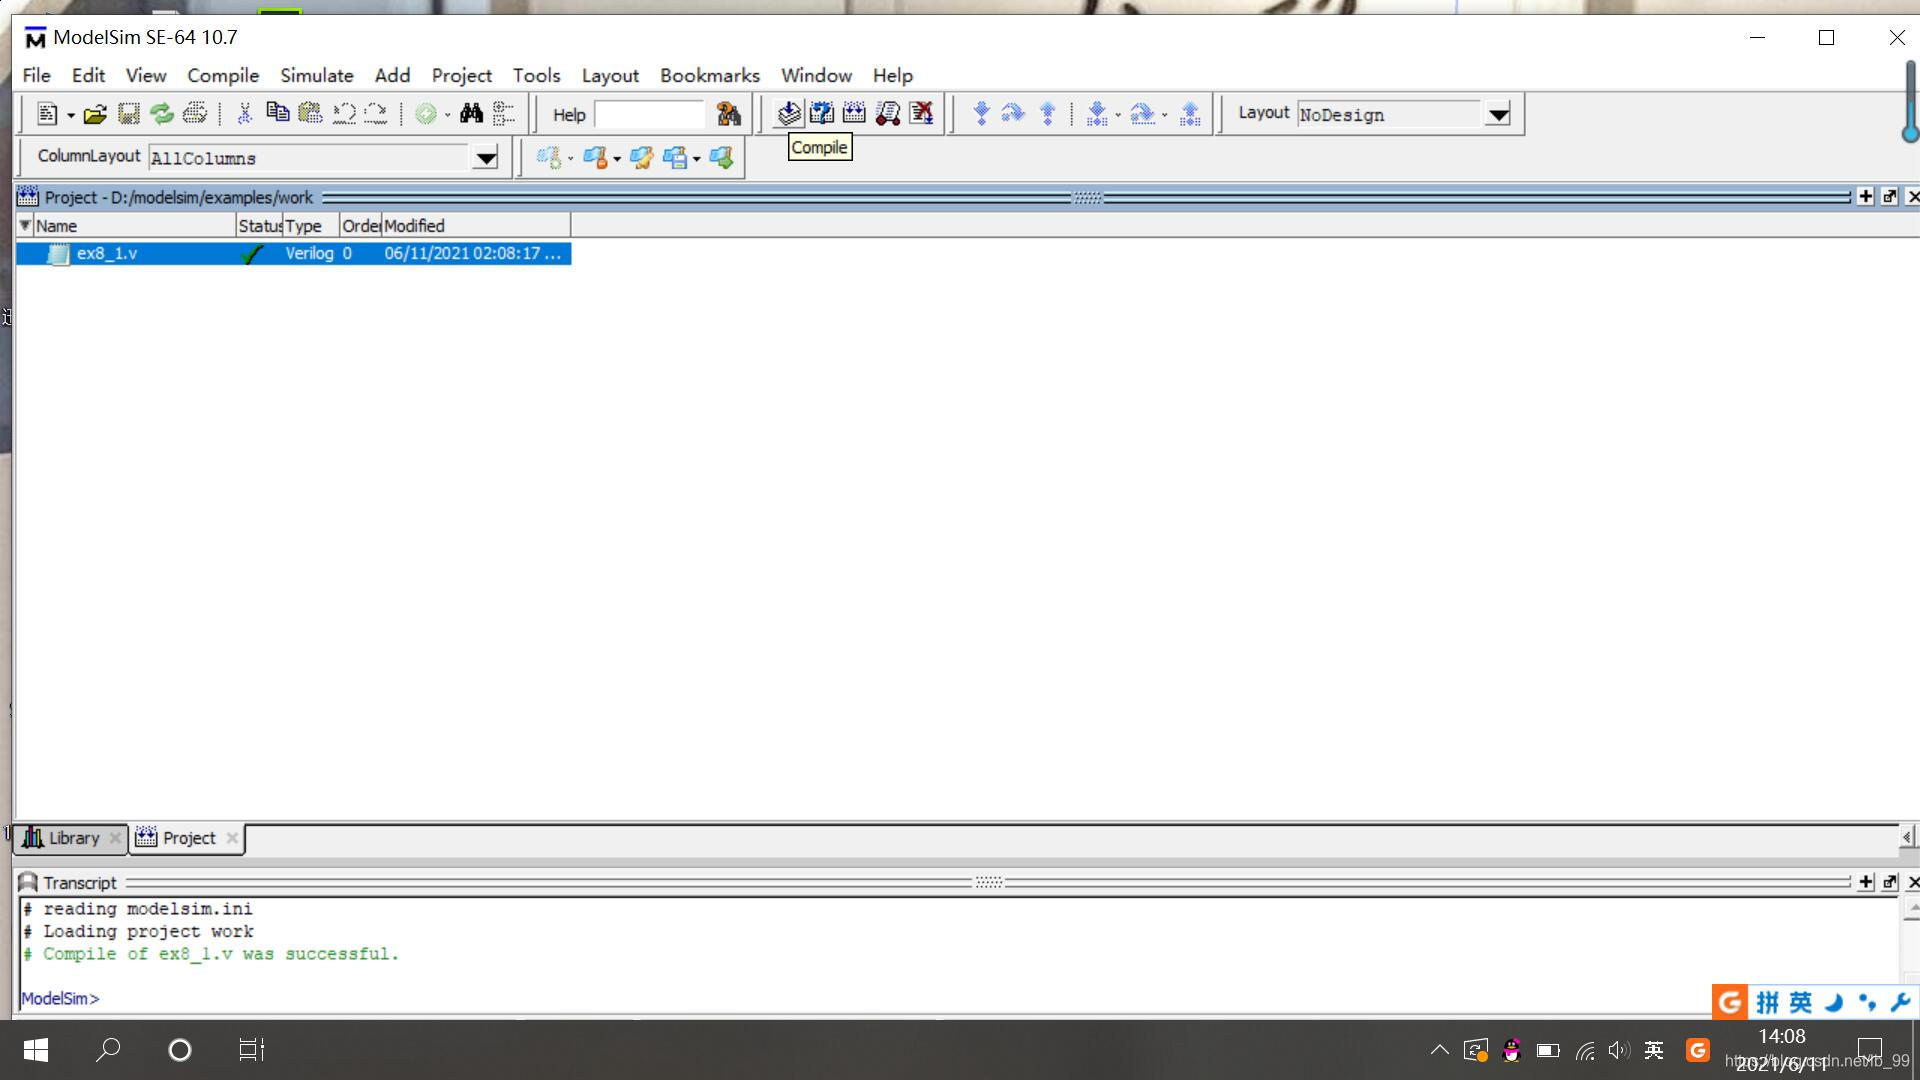Screen dimensions: 1920x1080
Task: Open the ColumnLayout AllColumns dropdown
Action: pyautogui.click(x=485, y=158)
